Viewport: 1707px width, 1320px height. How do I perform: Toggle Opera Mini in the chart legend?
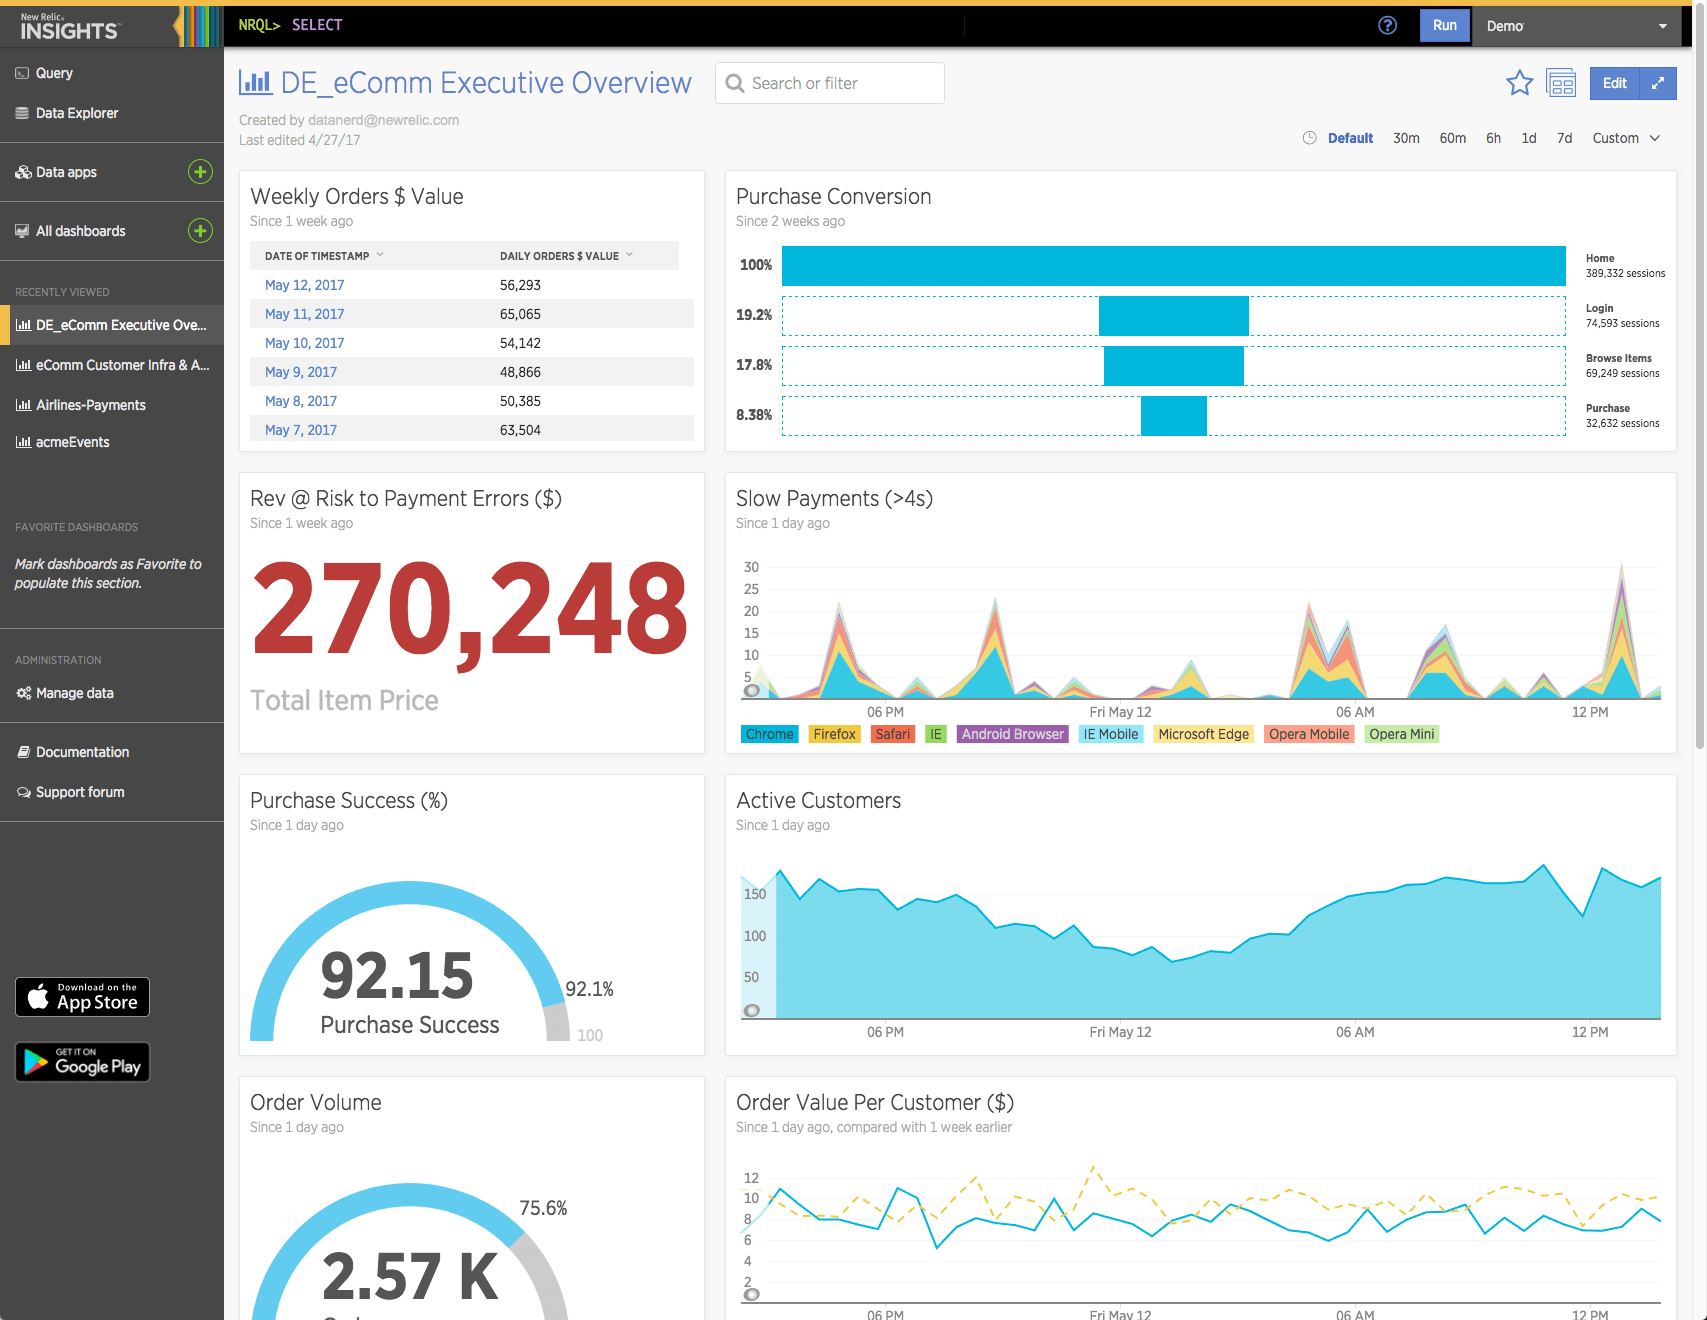click(1401, 733)
